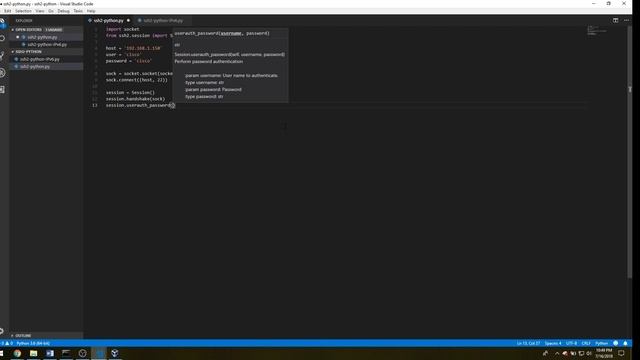This screenshot has width=640, height=360.
Task: Click the volume icon in the system tray
Action: tap(589, 353)
